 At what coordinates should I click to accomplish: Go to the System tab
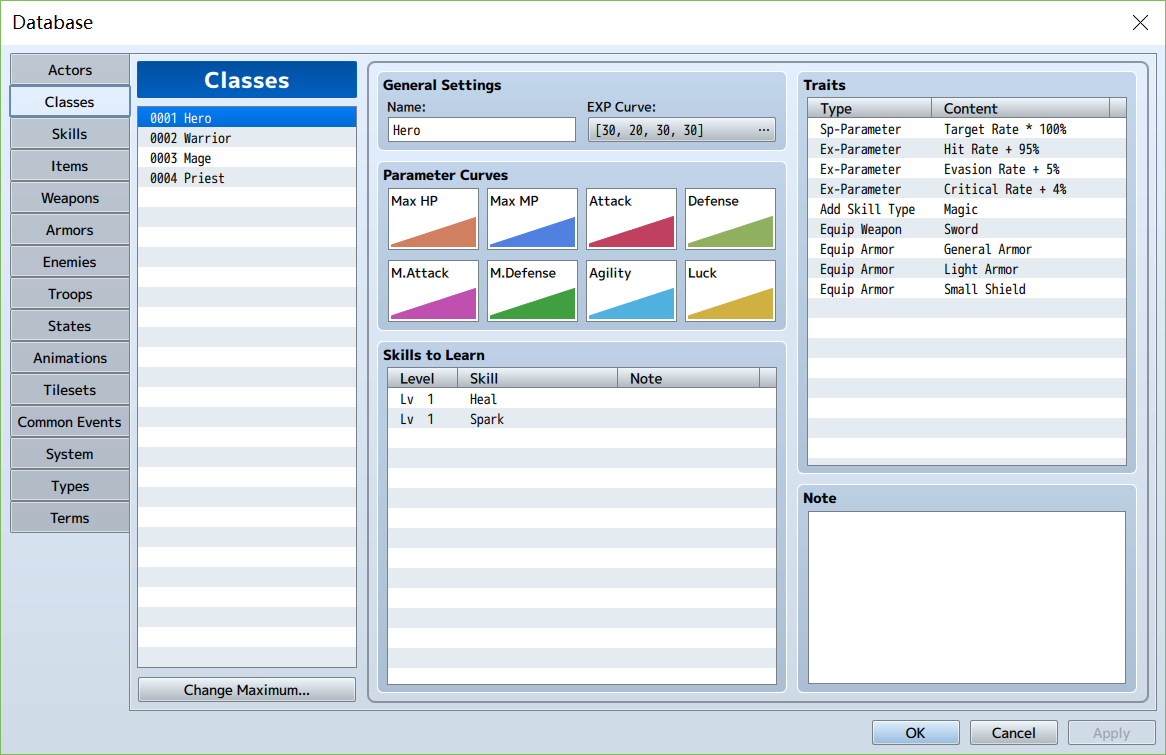pyautogui.click(x=70, y=454)
